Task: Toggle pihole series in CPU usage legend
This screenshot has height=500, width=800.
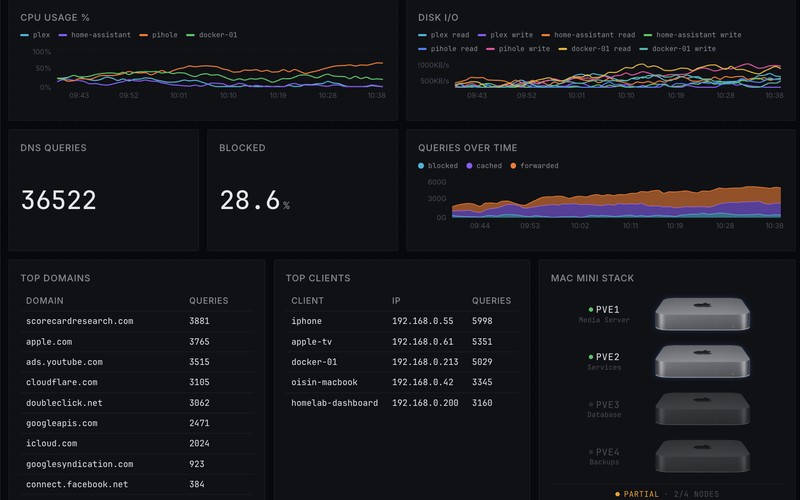Action: pos(159,35)
